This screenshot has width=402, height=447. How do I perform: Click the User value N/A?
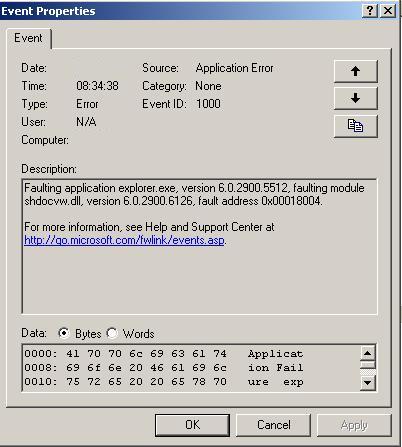point(86,122)
